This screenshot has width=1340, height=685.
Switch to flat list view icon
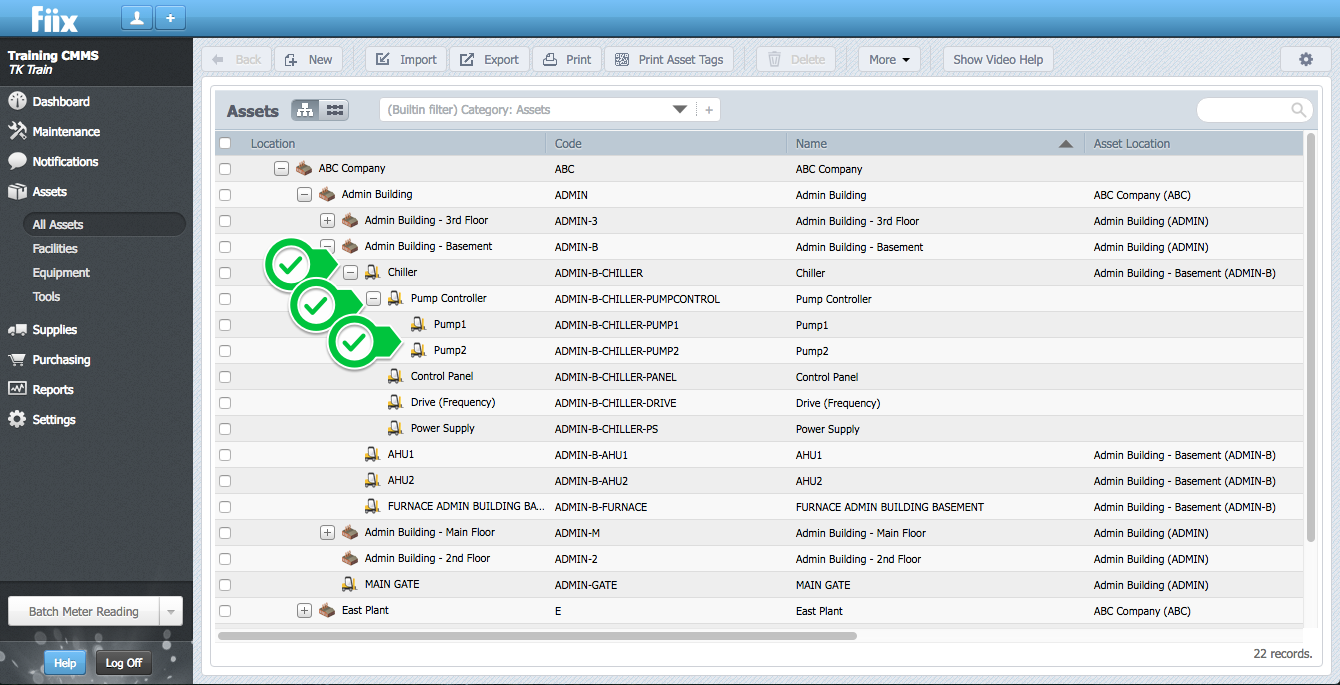[335, 110]
